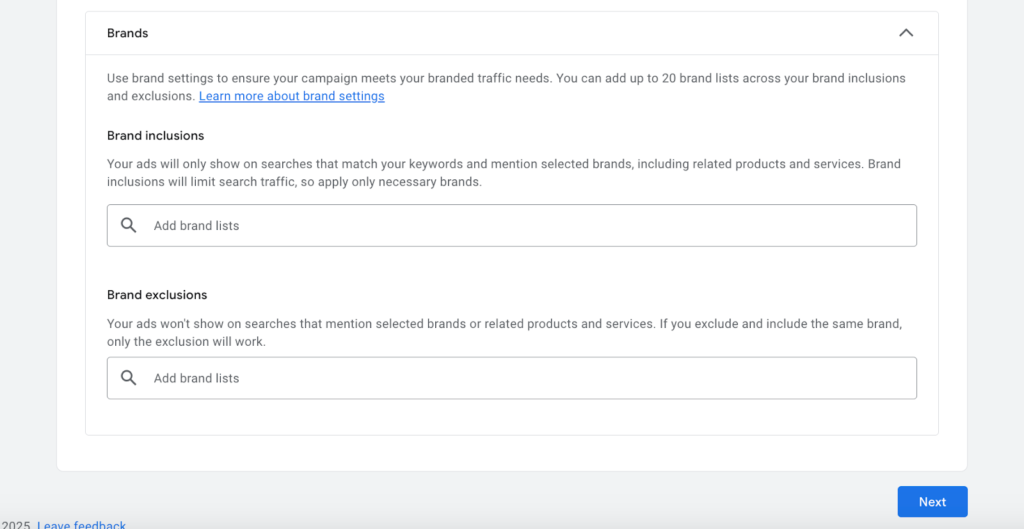Click the Brands section title
1024x529 pixels.
tap(127, 33)
